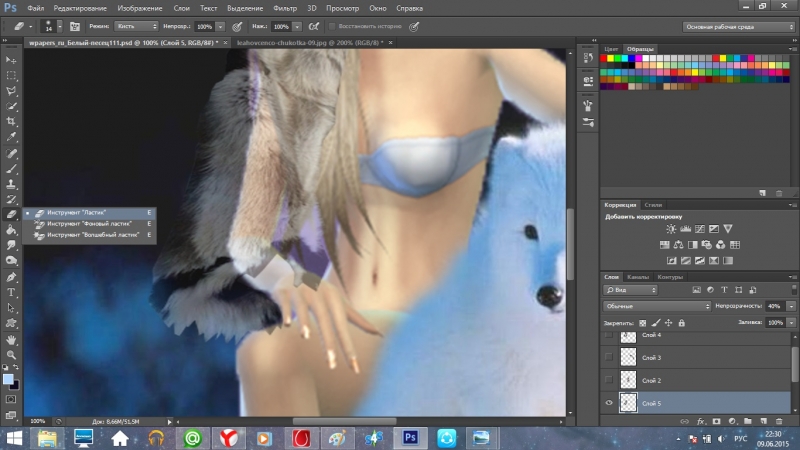Toggle lock transparent pixels
800x450 pixels.
pos(642,323)
